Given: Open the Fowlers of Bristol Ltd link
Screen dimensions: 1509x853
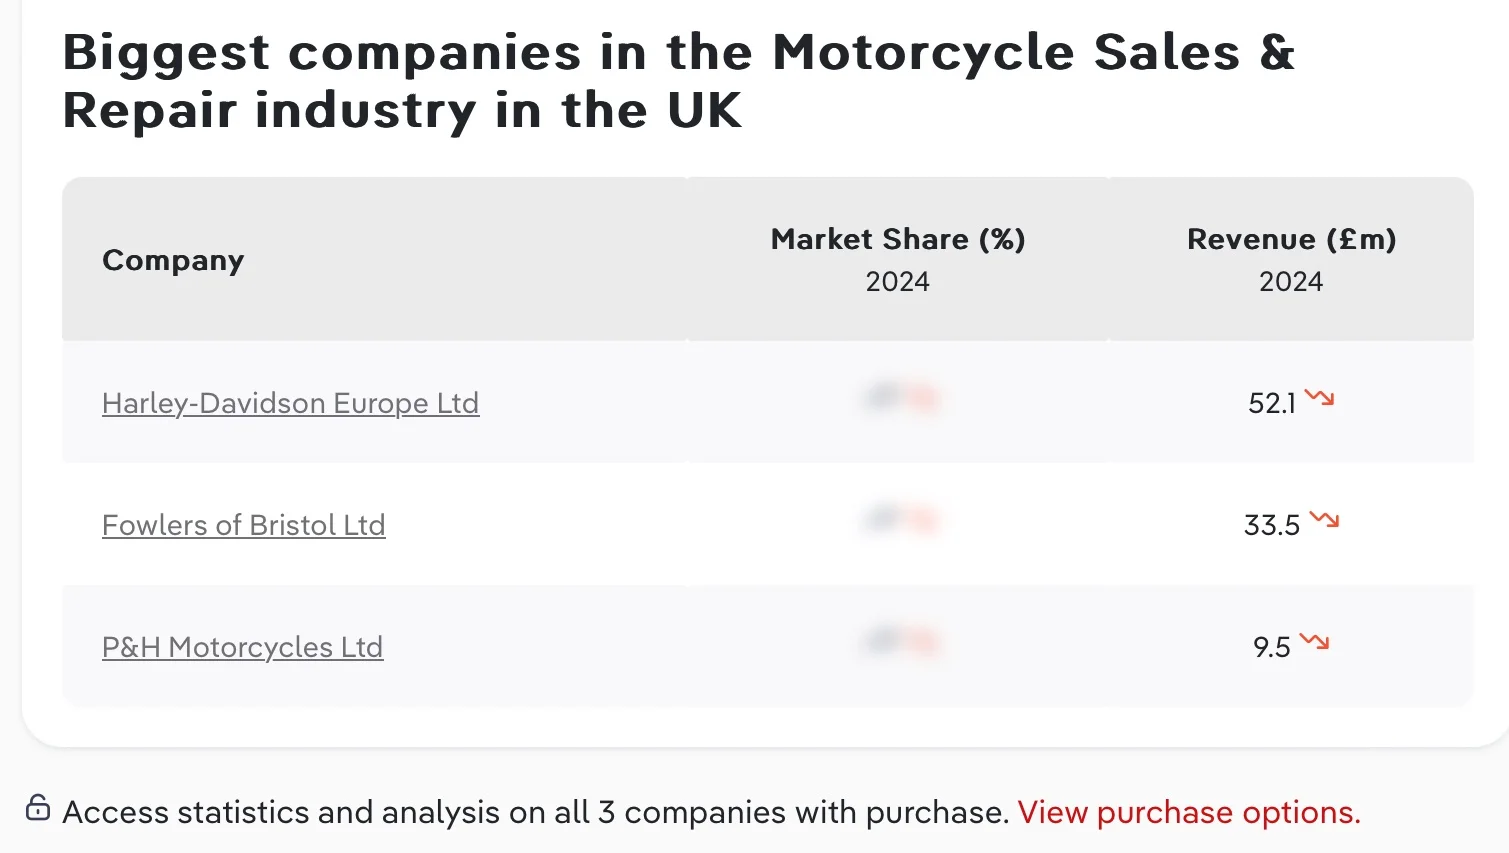Looking at the screenshot, I should pos(243,525).
